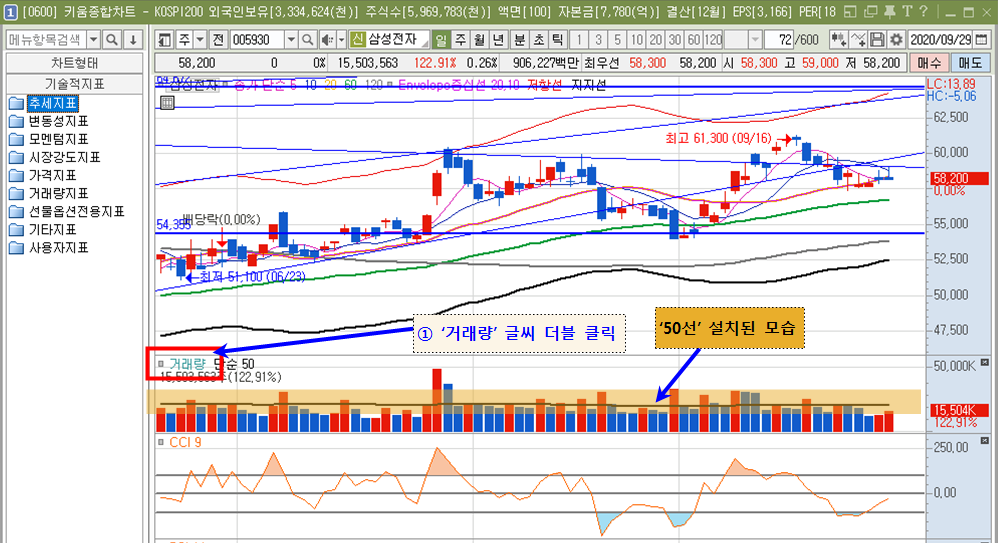998x543 pixels.
Task: Toggle the left panel layout icon
Action: tap(165, 40)
